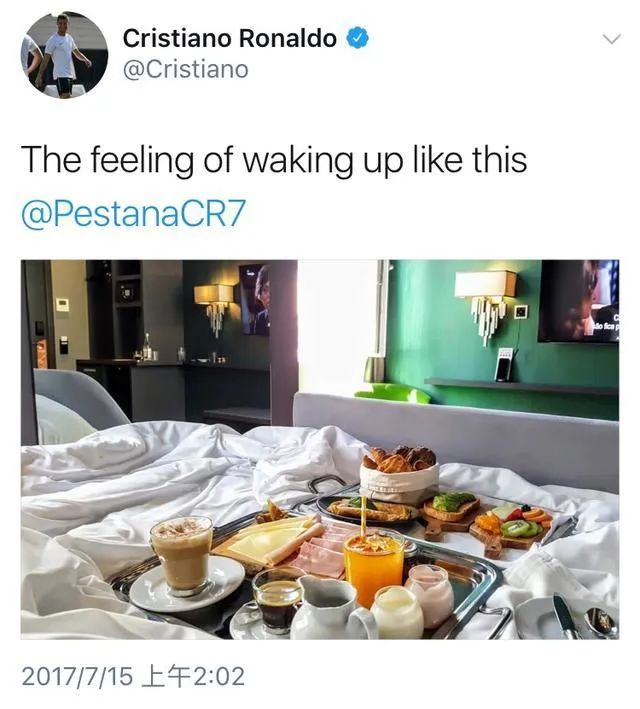Open the @PestanaCR7 mention
Image resolution: width=640 pixels, height=709 pixels.
click(134, 214)
